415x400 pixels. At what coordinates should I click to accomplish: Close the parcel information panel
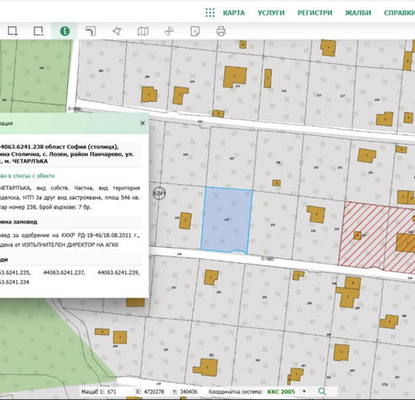[143, 123]
